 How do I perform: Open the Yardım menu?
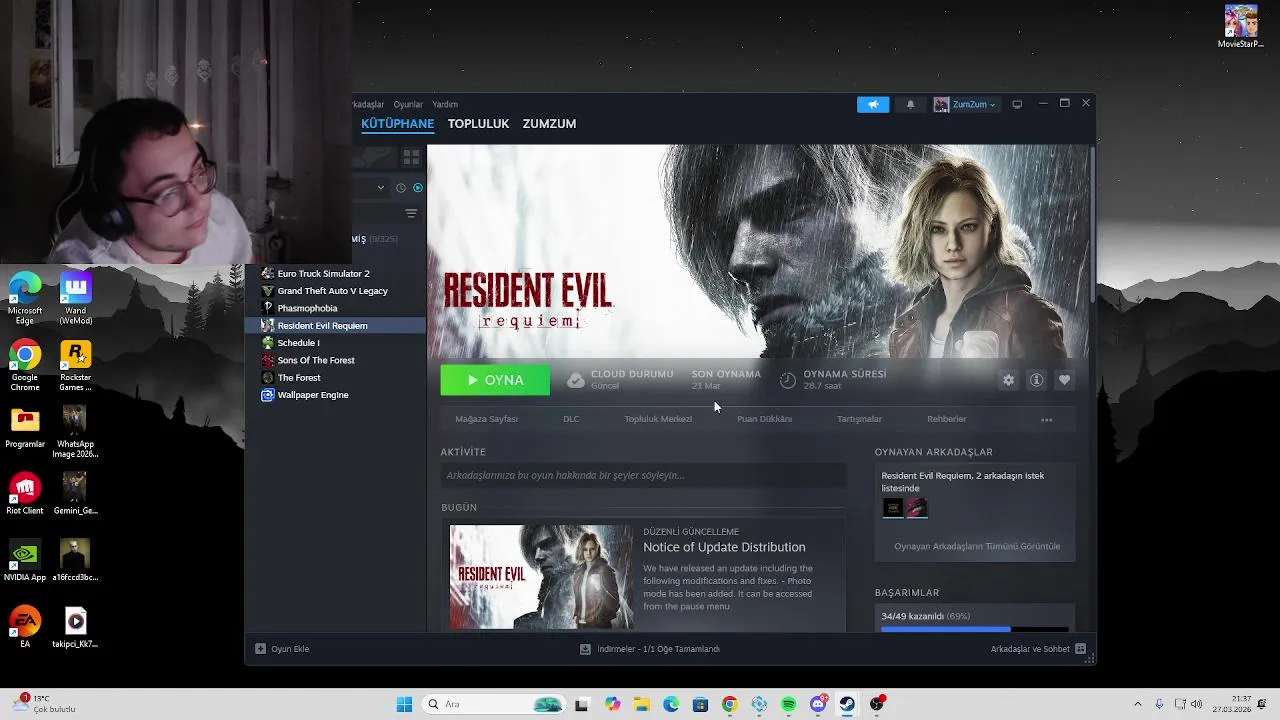click(445, 104)
